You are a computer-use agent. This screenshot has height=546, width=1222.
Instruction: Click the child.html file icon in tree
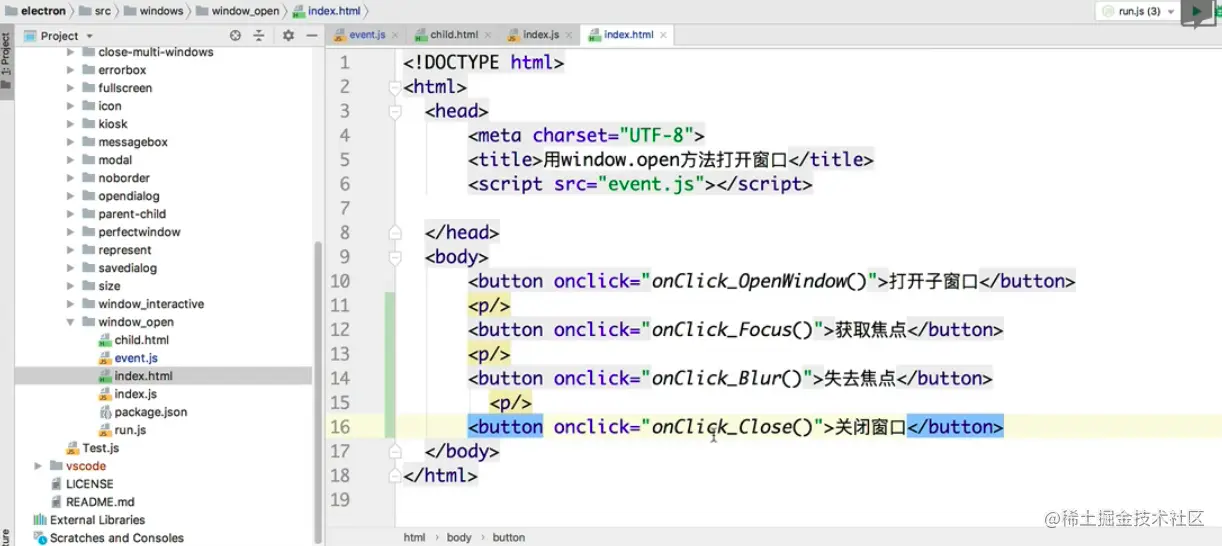tap(105, 340)
